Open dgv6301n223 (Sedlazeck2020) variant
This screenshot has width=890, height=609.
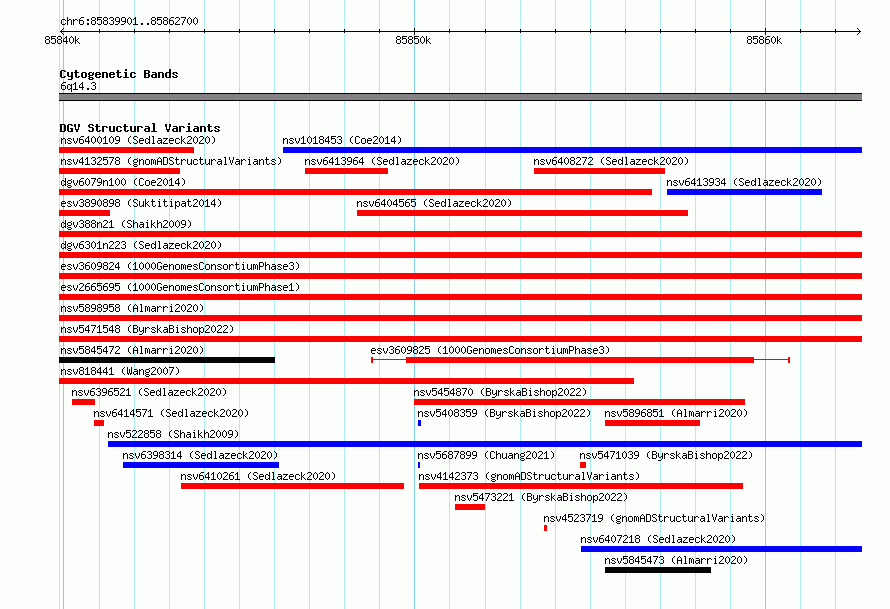tap(141, 245)
